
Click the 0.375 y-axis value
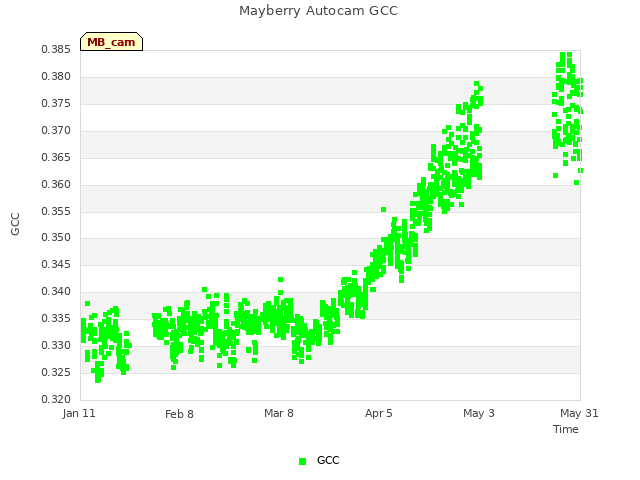pyautogui.click(x=56, y=104)
